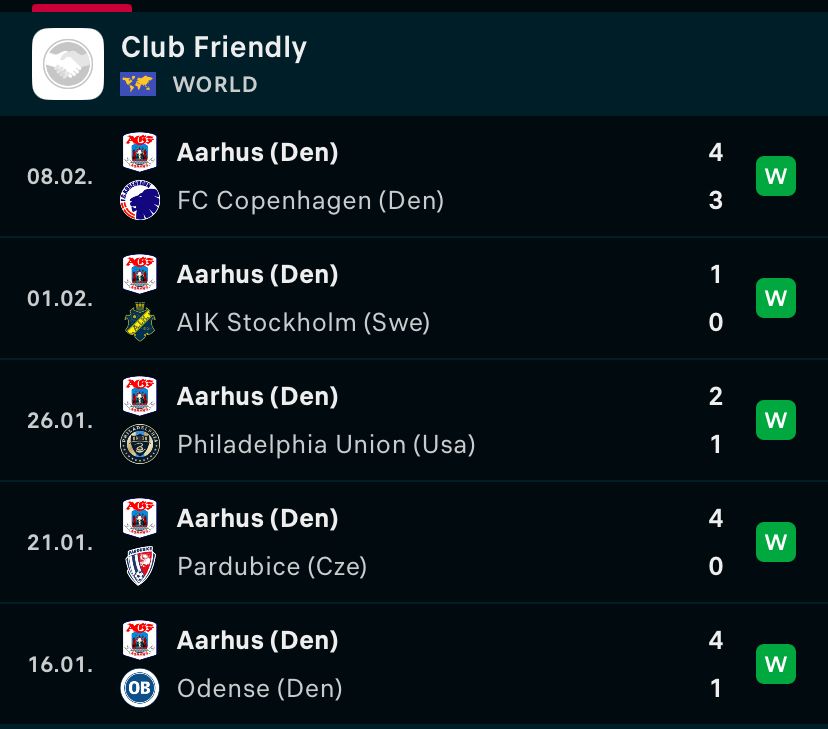
Task: Click the AIK Stockholm club crest
Action: point(139,323)
